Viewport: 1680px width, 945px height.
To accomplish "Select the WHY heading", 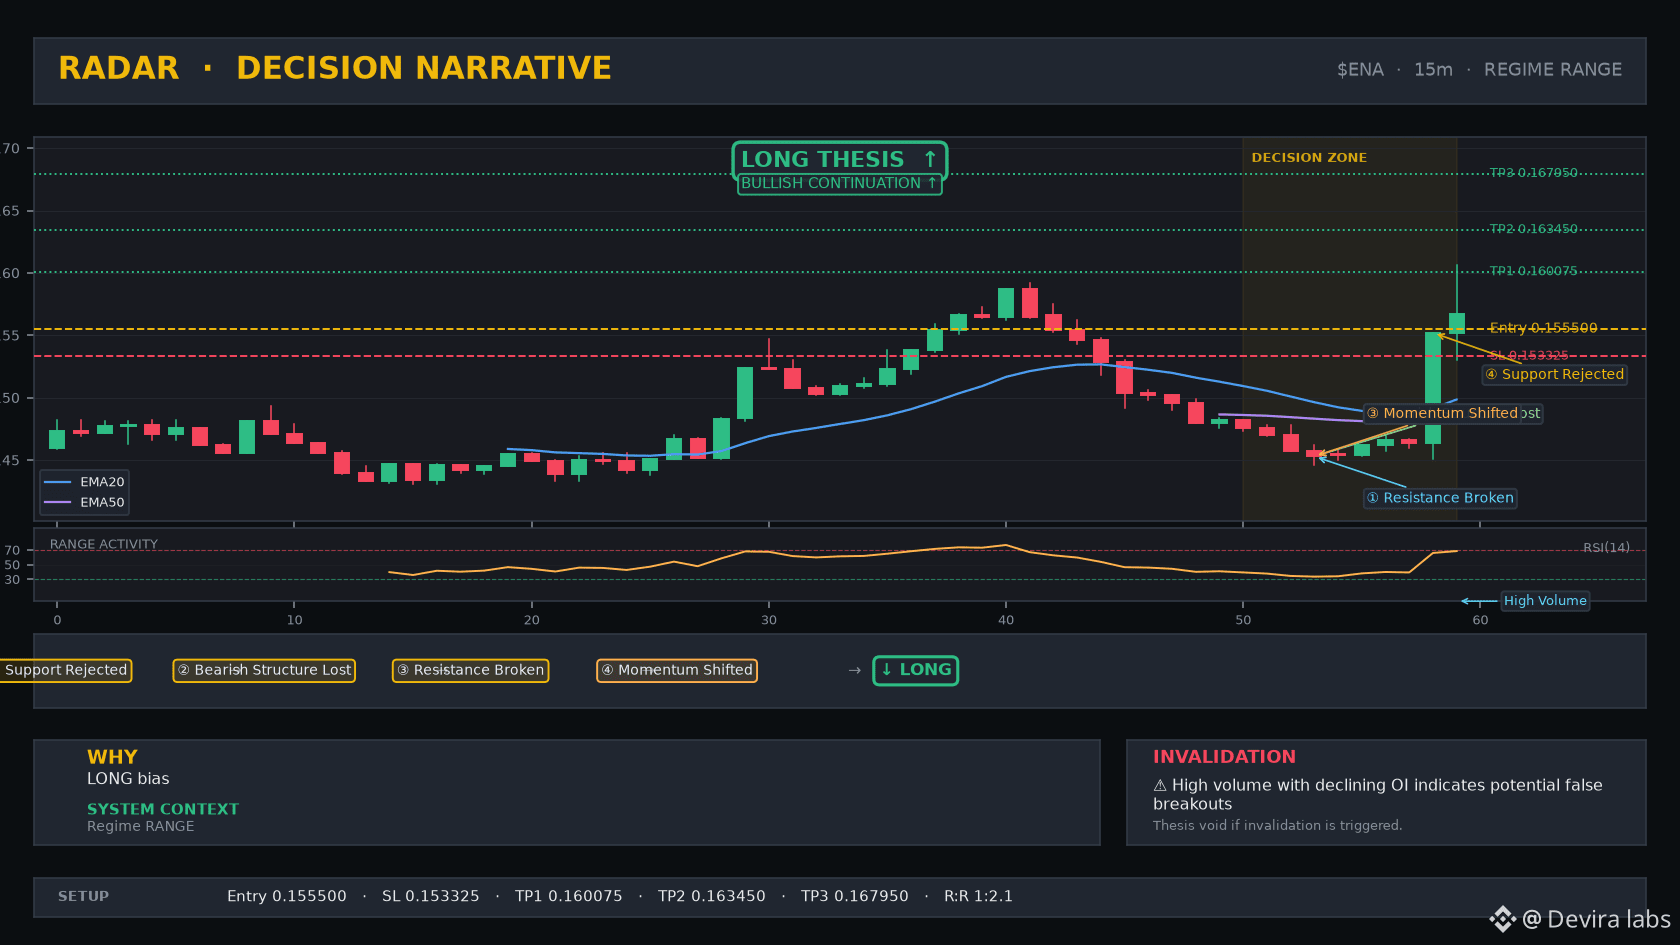I will 112,757.
